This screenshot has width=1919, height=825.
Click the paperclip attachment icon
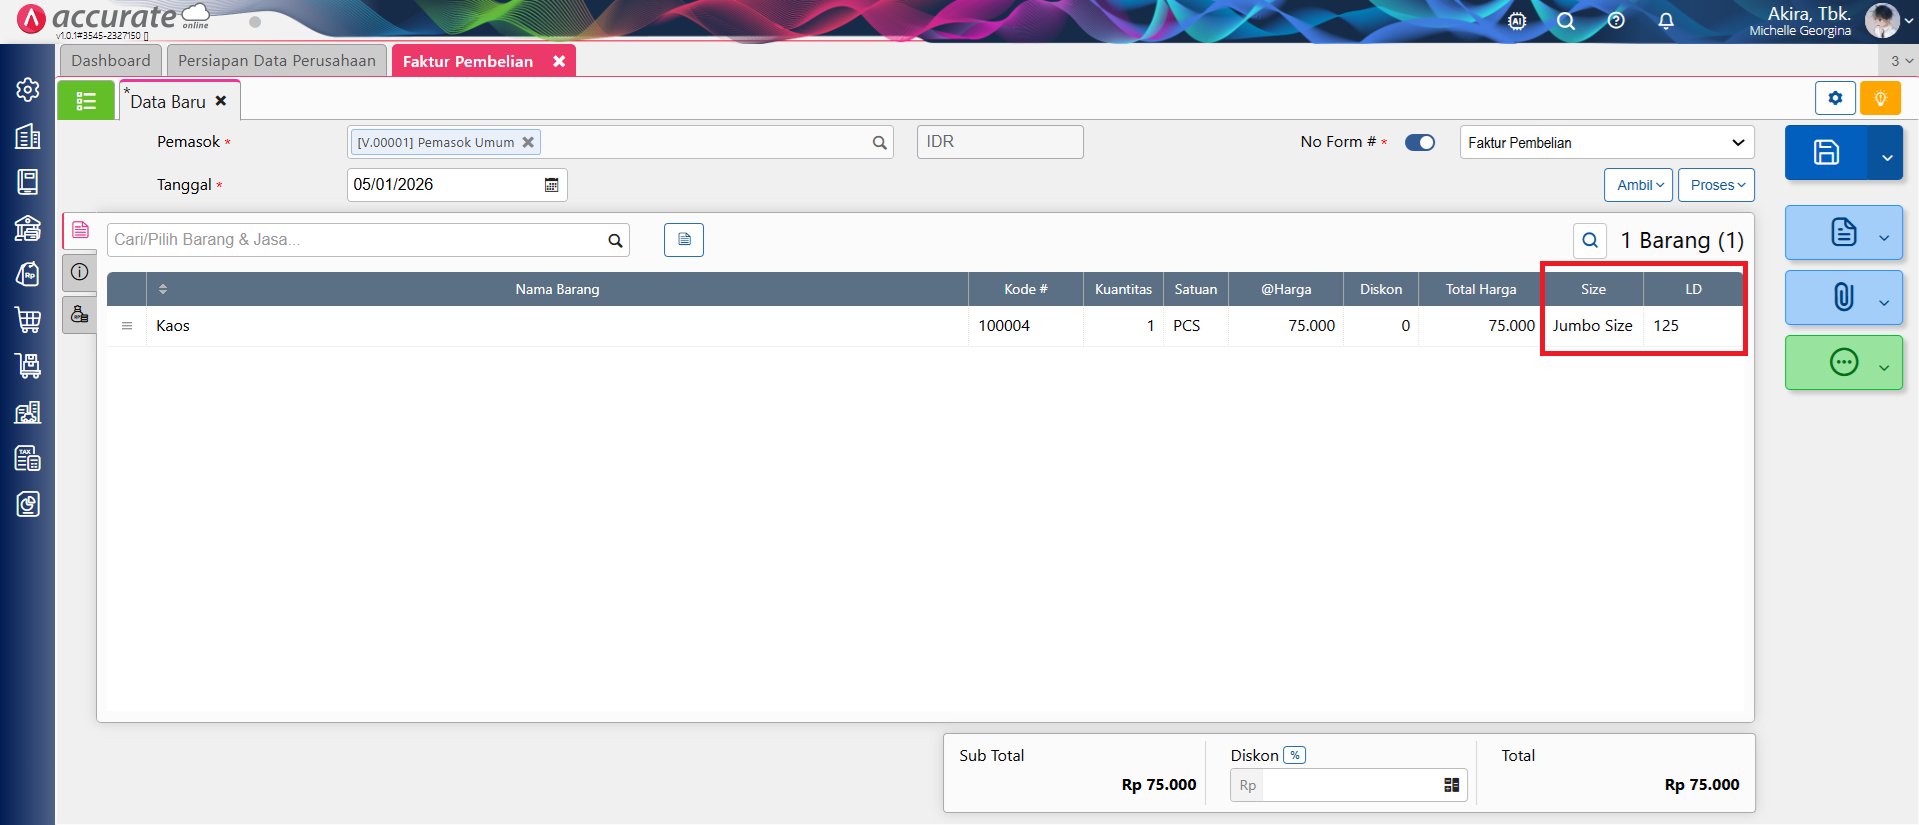coord(1843,297)
